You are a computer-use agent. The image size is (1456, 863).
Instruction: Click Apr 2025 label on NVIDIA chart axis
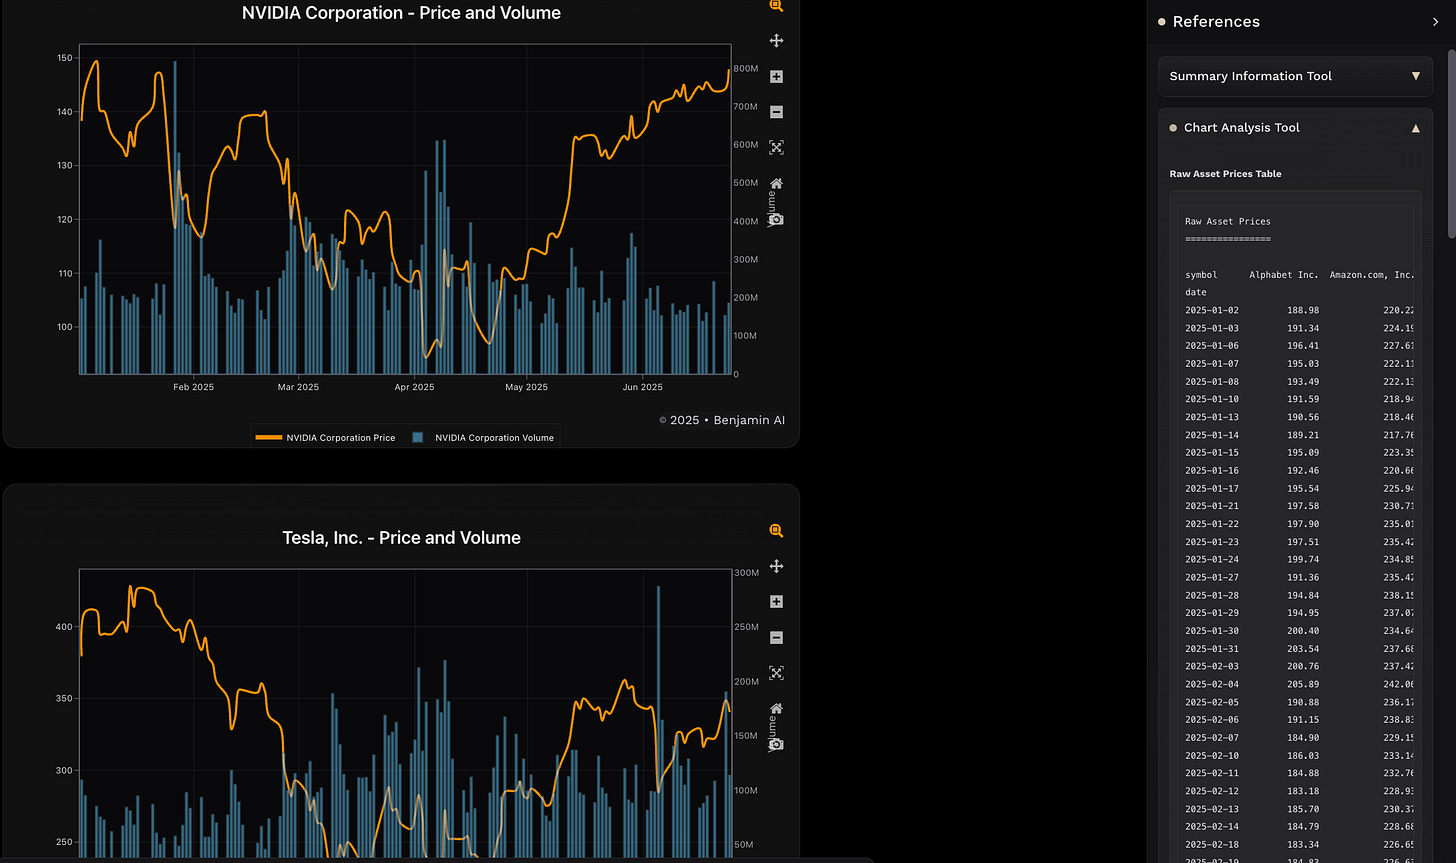(414, 387)
